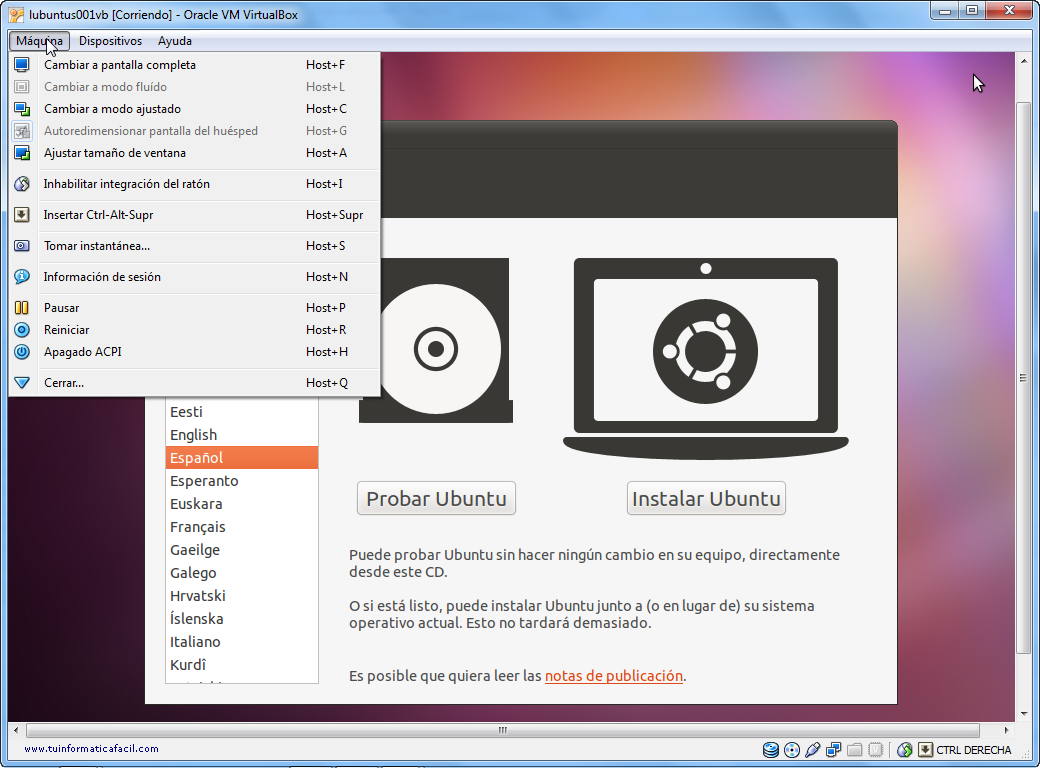Select Kurdî in the language list
The image size is (1040, 768).
click(x=241, y=665)
